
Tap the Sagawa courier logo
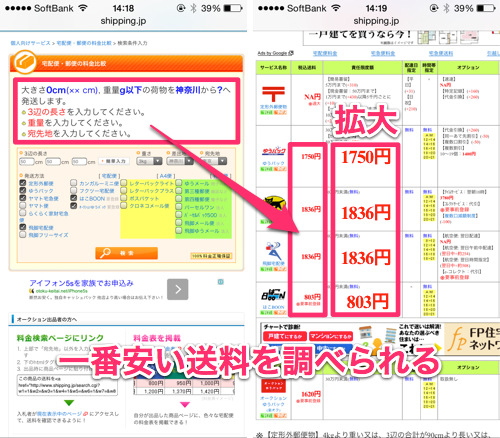[x=273, y=251]
